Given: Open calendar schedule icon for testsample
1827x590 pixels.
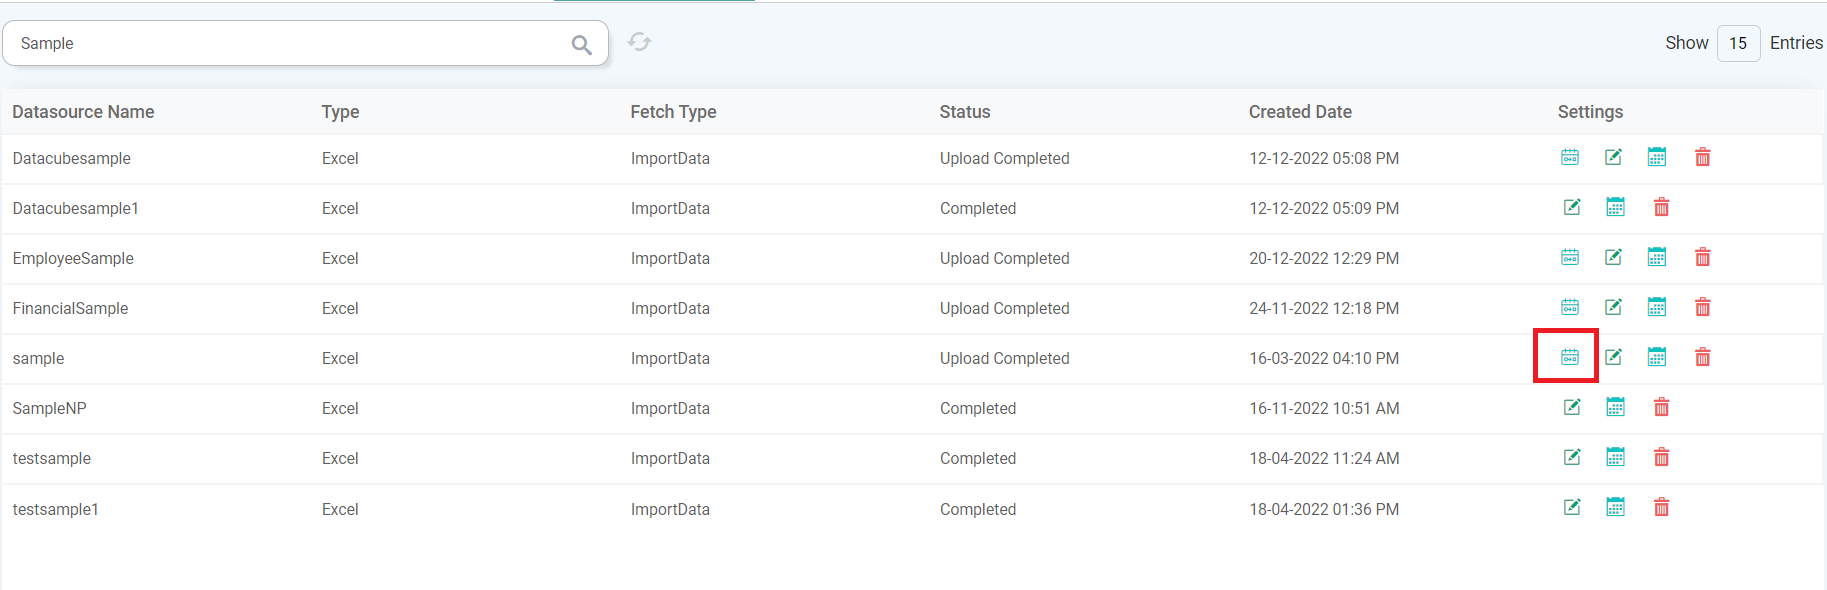Looking at the screenshot, I should pos(1615,457).
